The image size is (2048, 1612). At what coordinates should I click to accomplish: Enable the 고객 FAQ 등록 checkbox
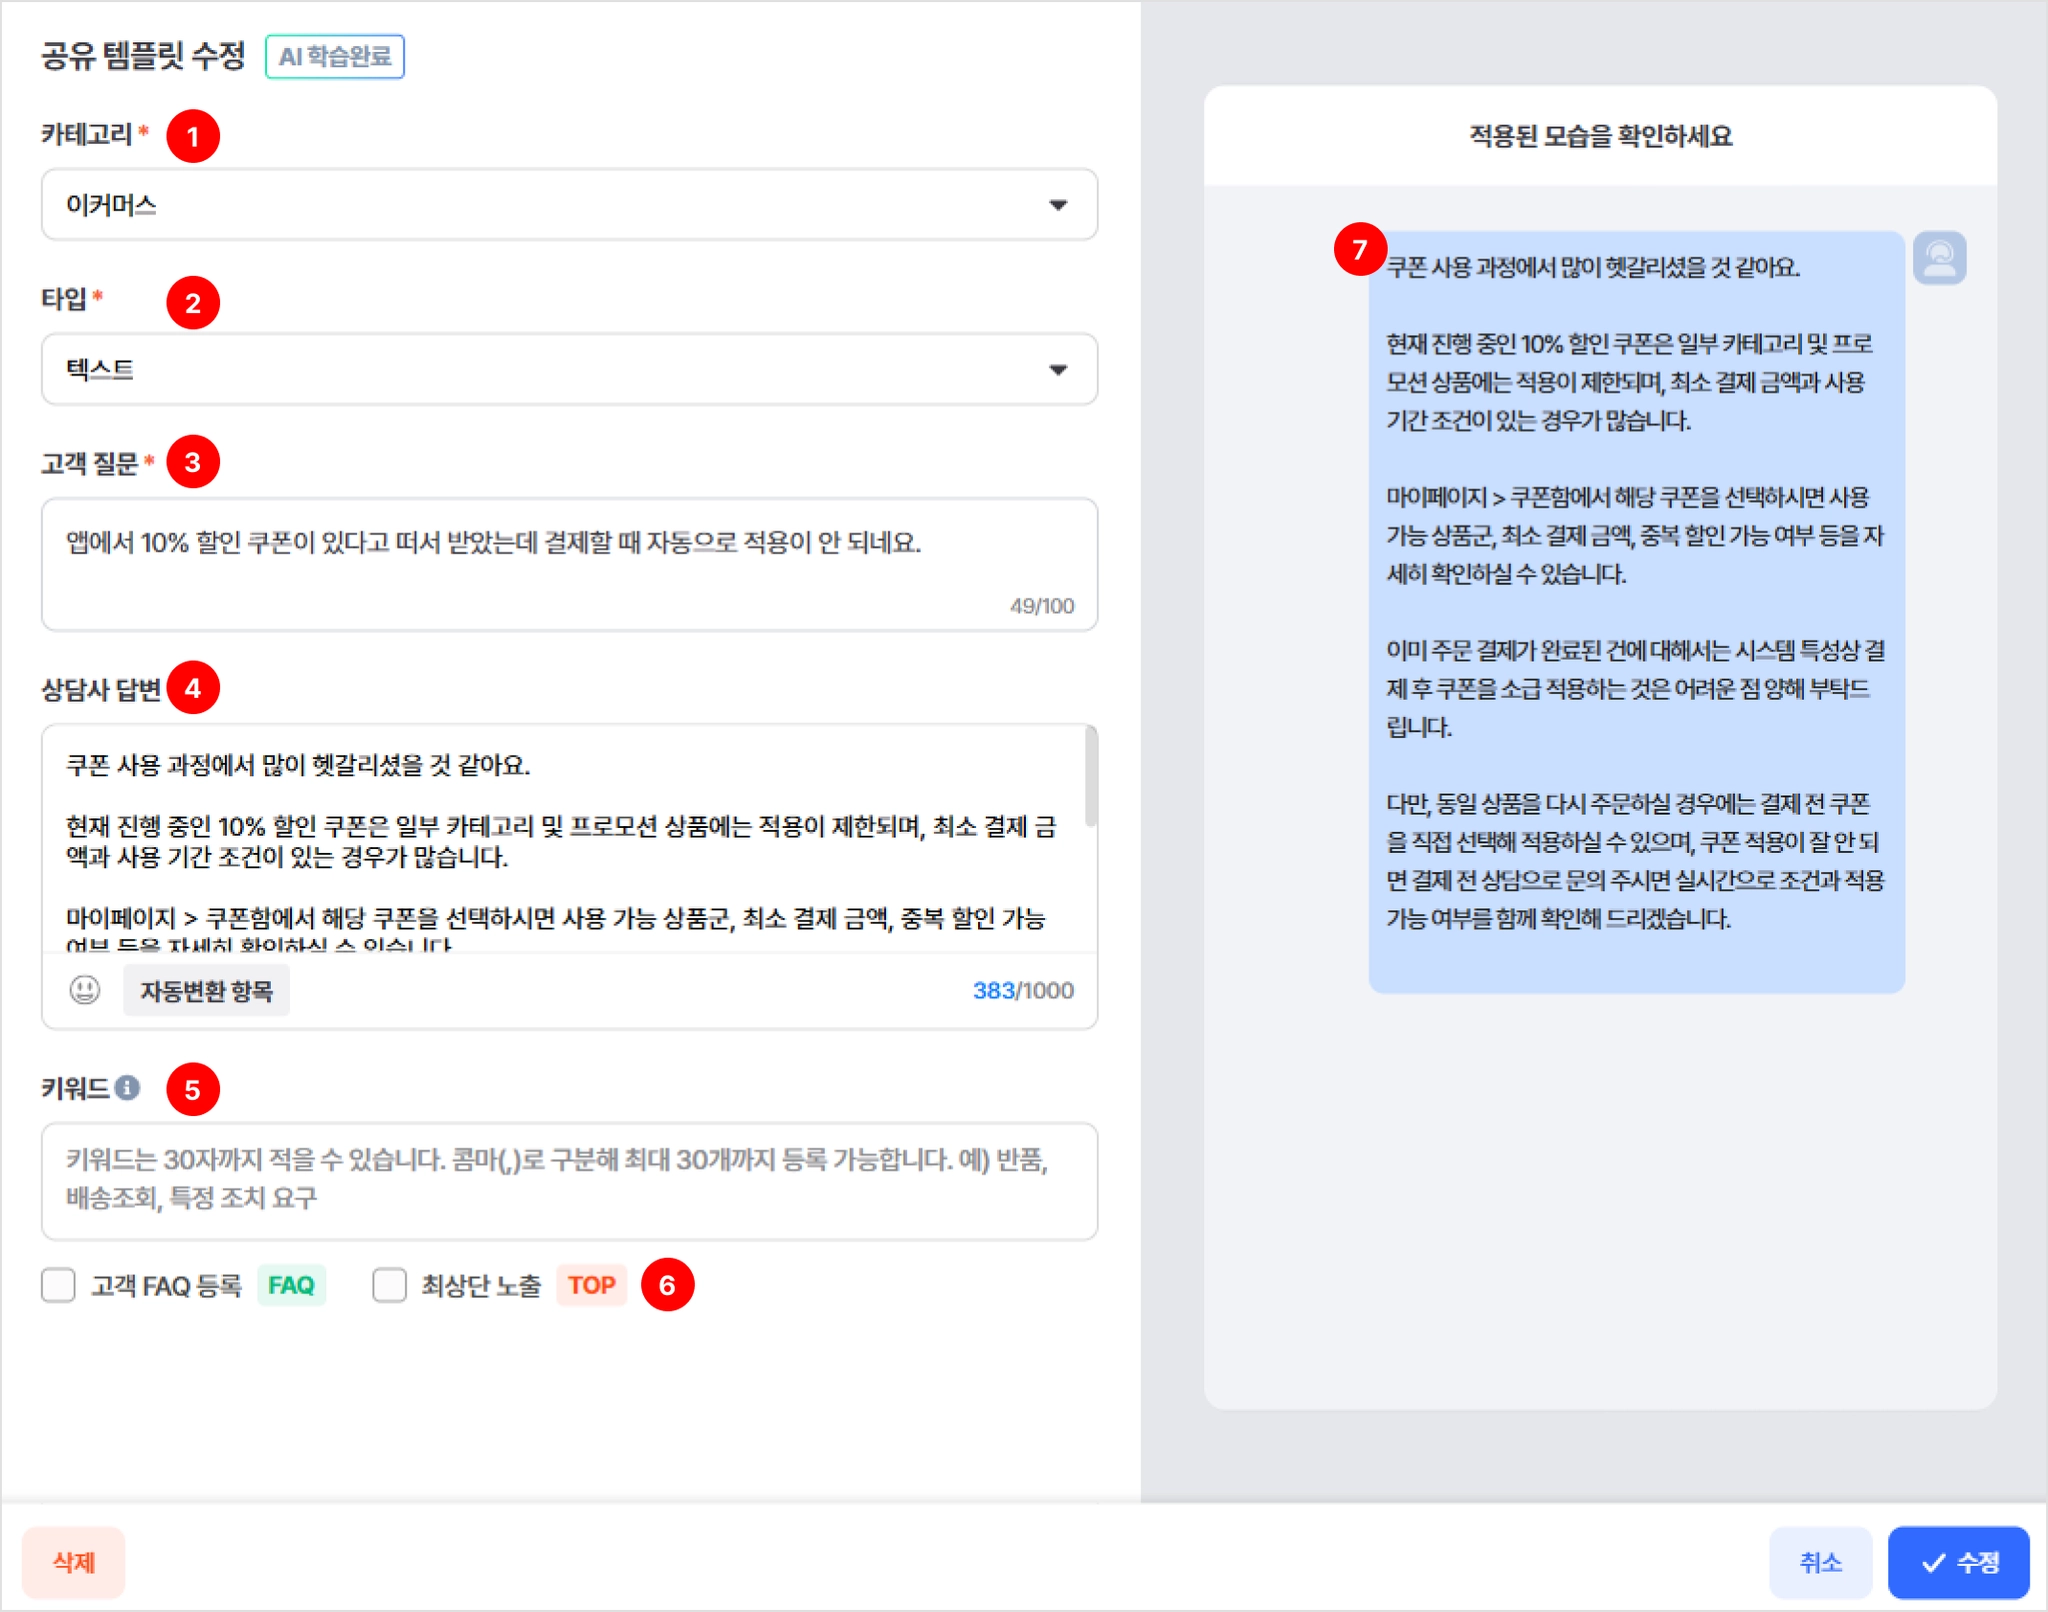click(x=58, y=1285)
